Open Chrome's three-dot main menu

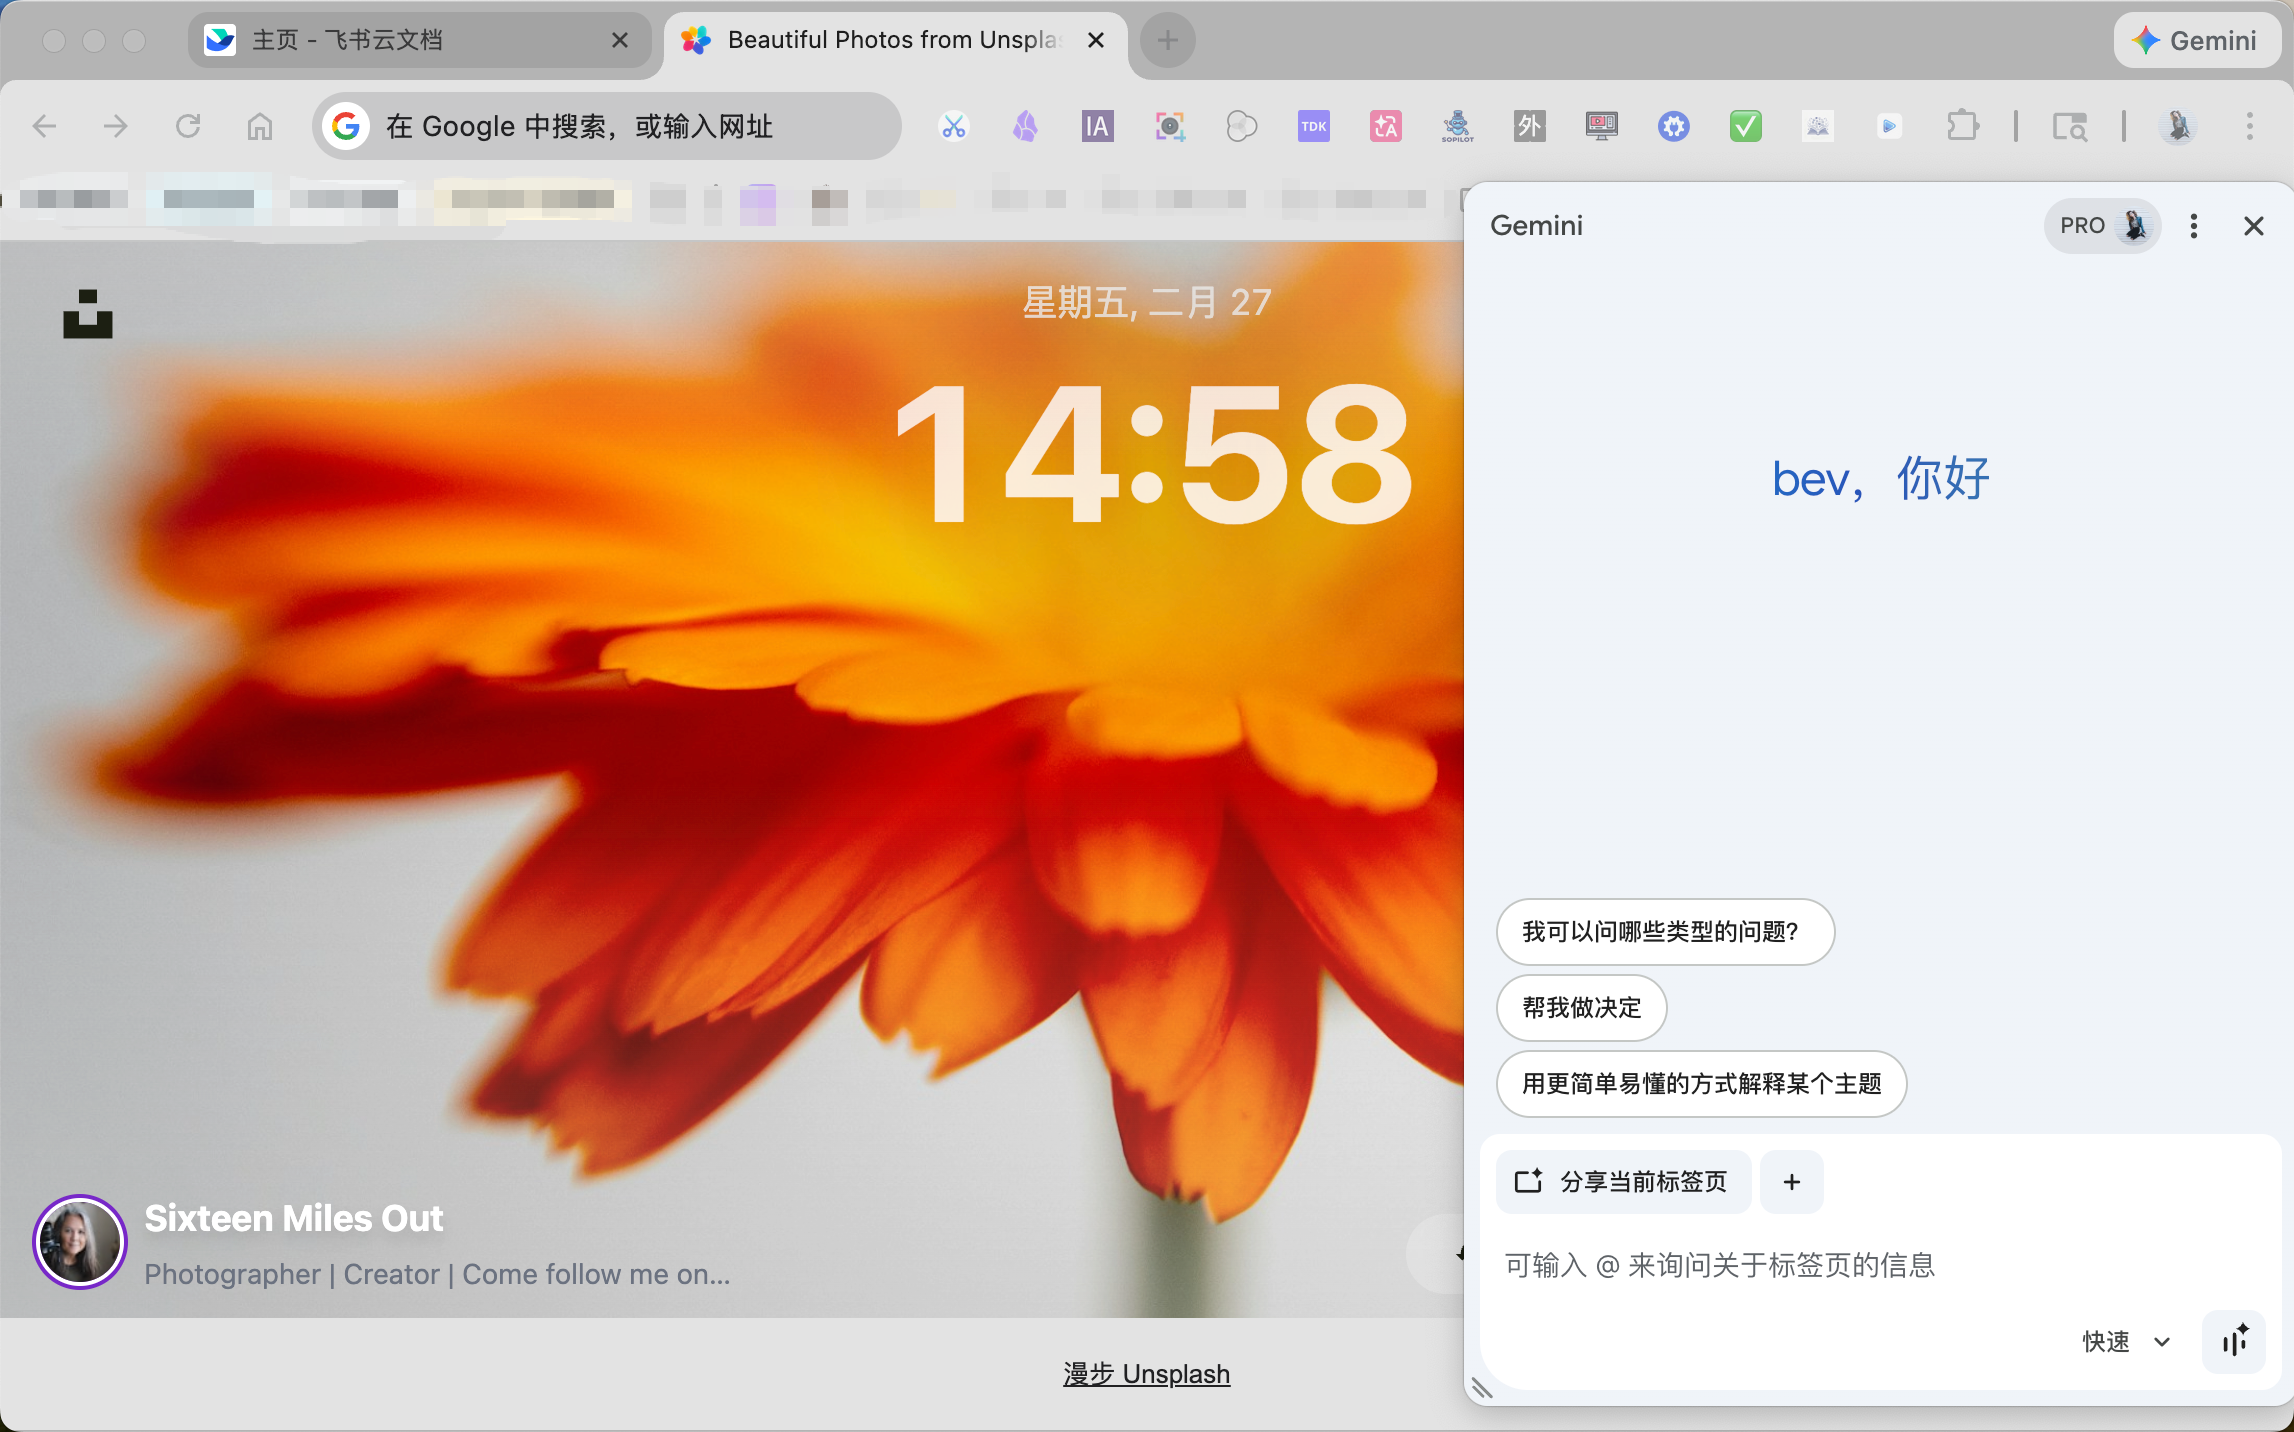(2250, 126)
